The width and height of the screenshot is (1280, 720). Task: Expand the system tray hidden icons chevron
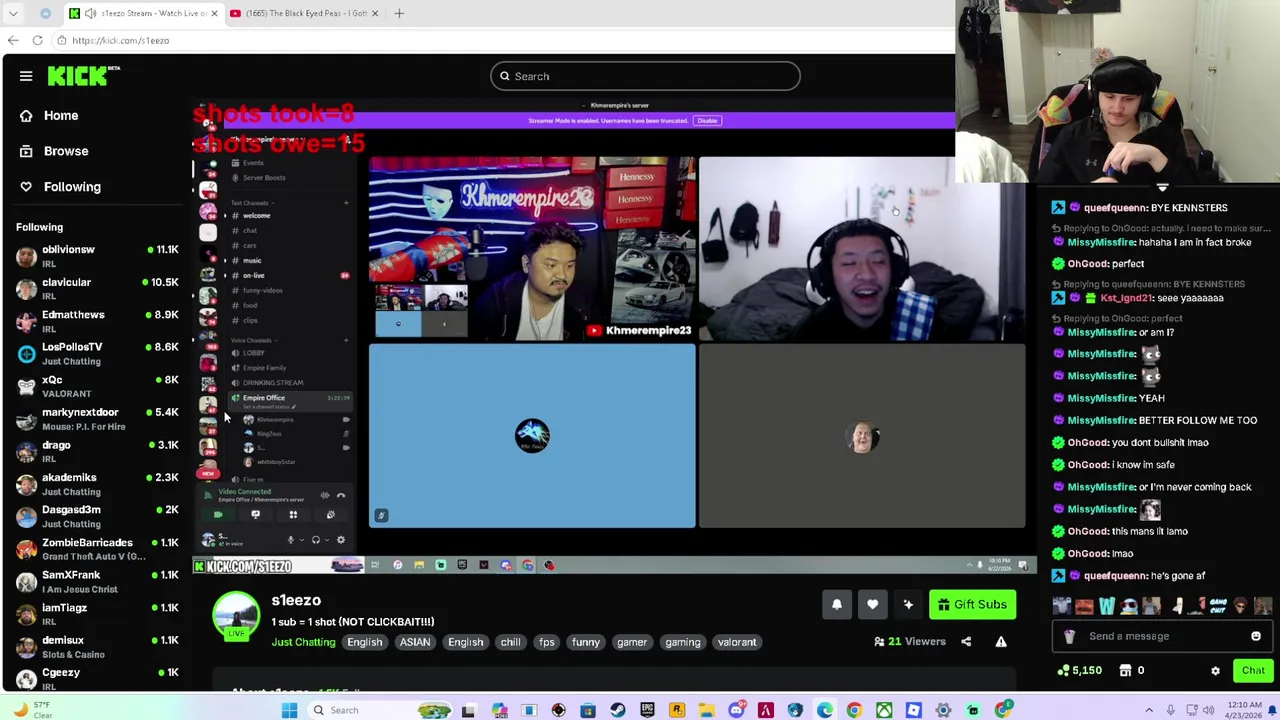1149,710
